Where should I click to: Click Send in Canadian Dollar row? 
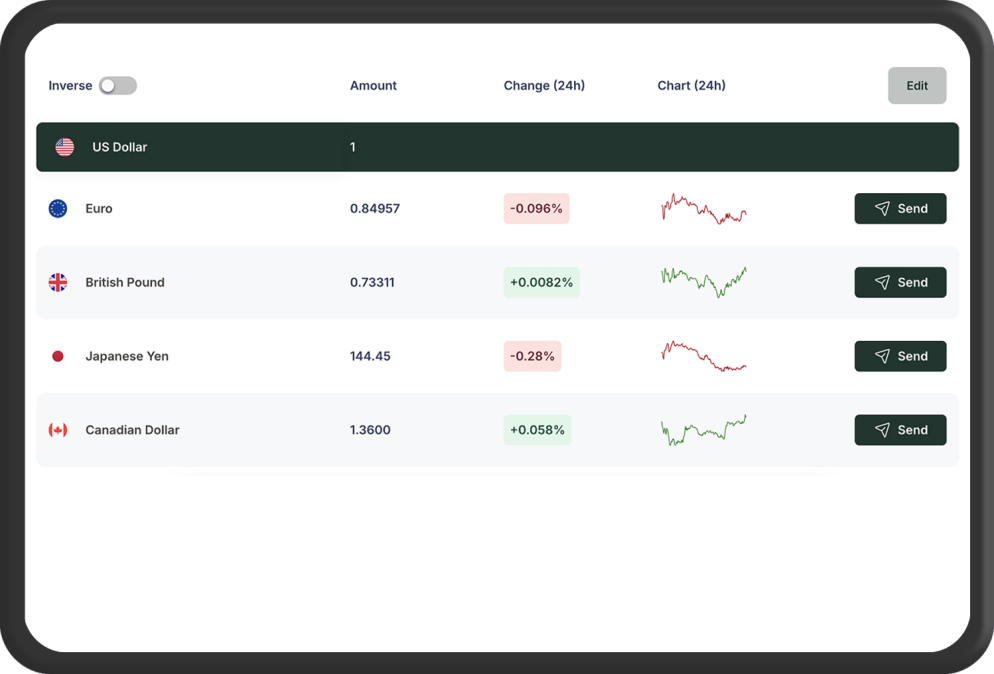pos(900,430)
